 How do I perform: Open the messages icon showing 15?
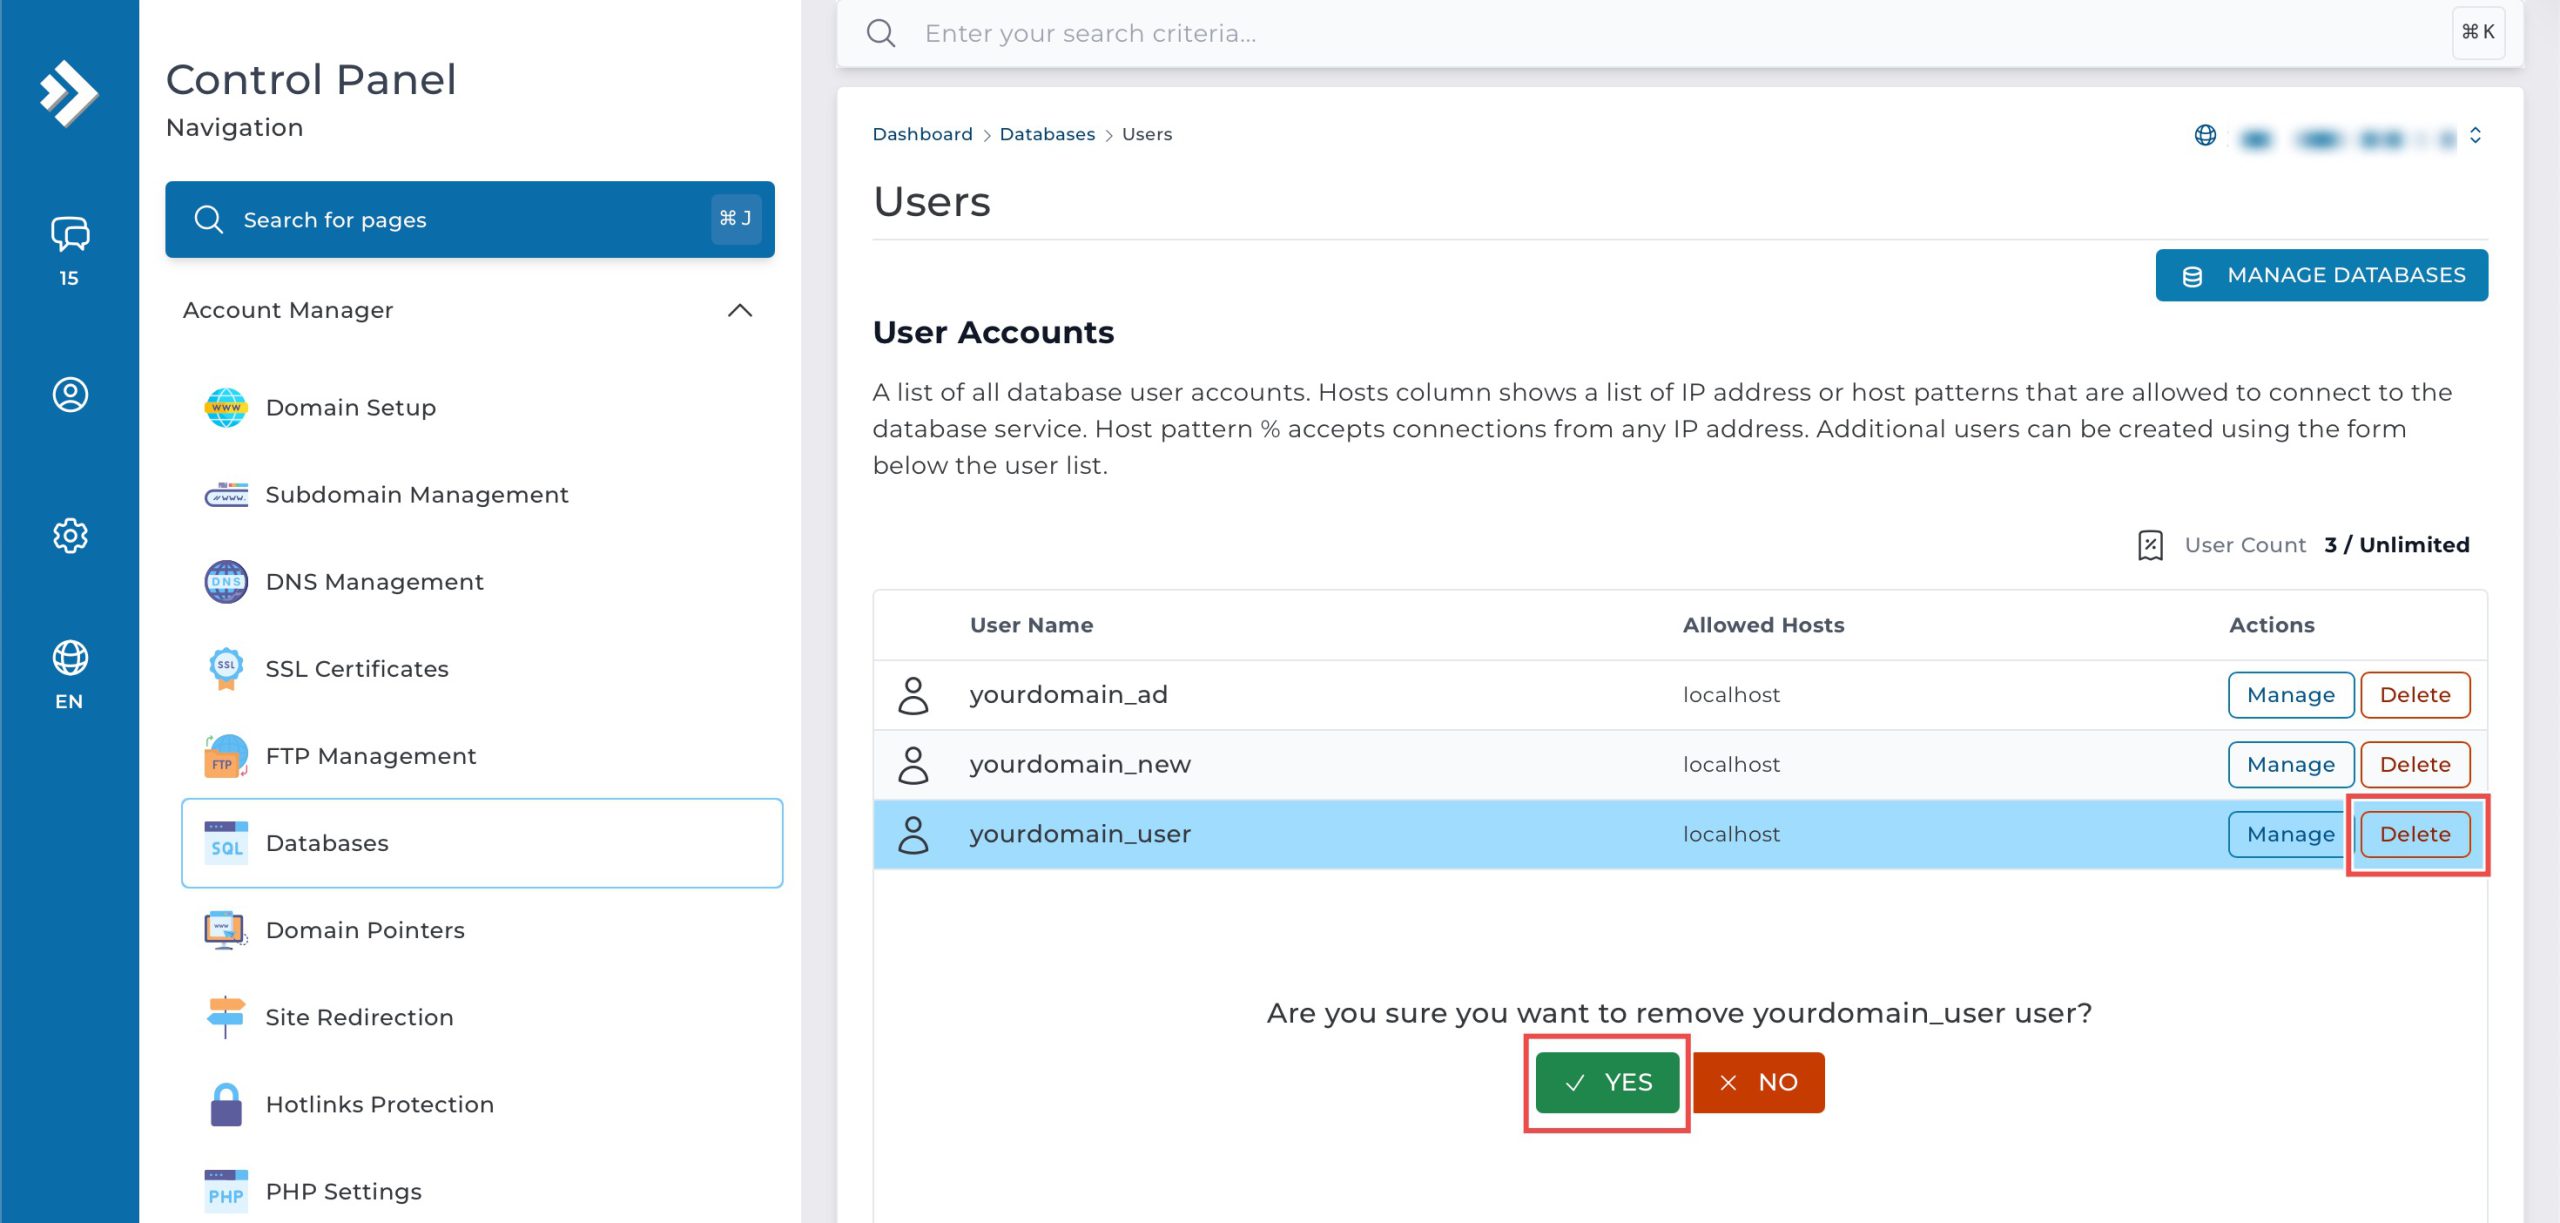[x=69, y=236]
